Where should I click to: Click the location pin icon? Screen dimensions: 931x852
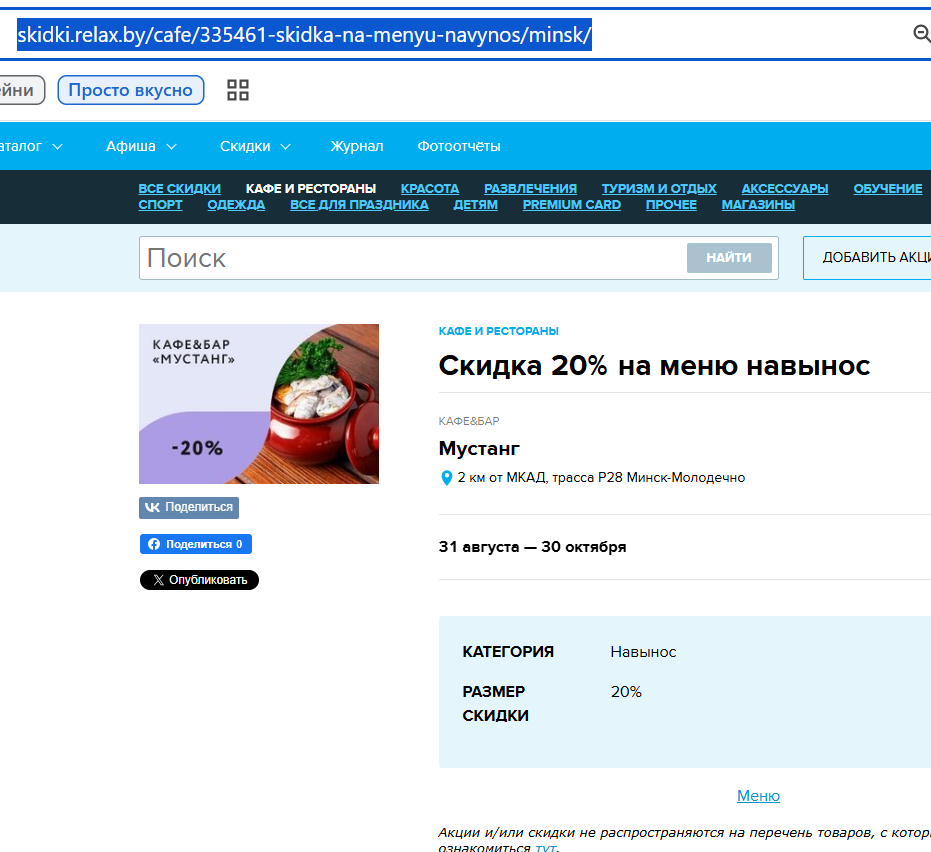coord(446,478)
